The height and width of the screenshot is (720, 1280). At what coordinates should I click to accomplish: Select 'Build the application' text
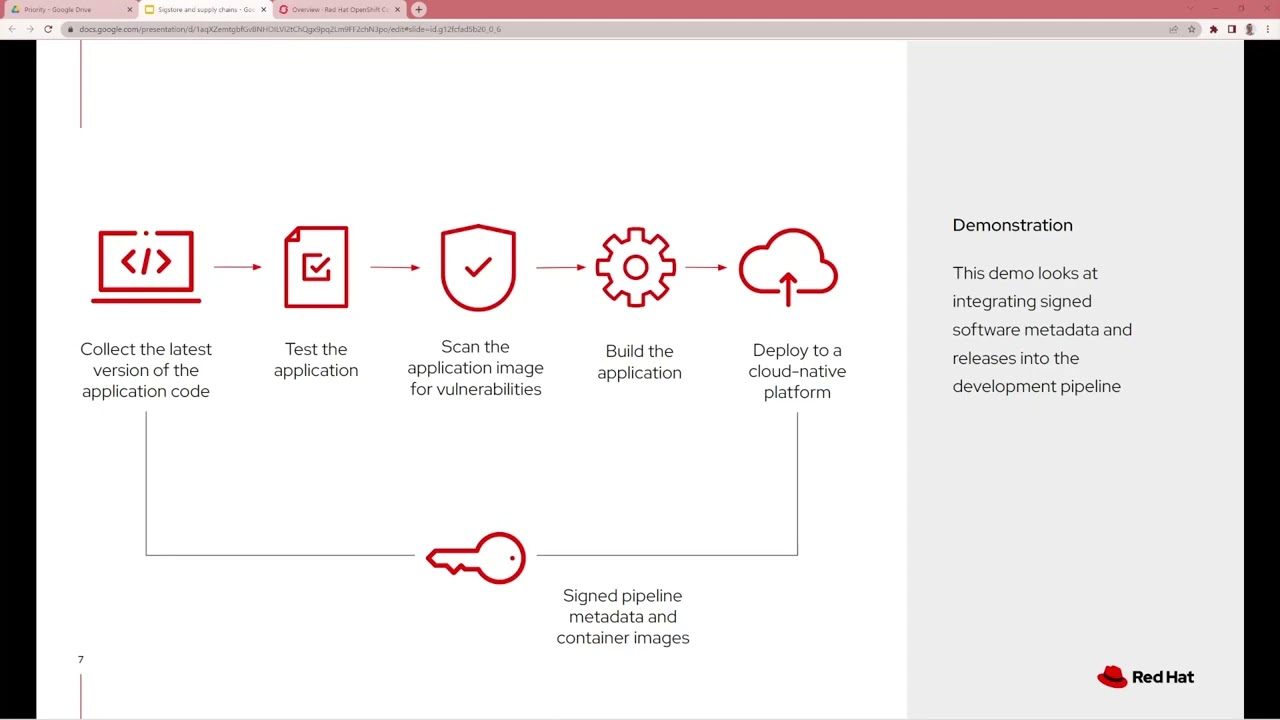tap(640, 362)
